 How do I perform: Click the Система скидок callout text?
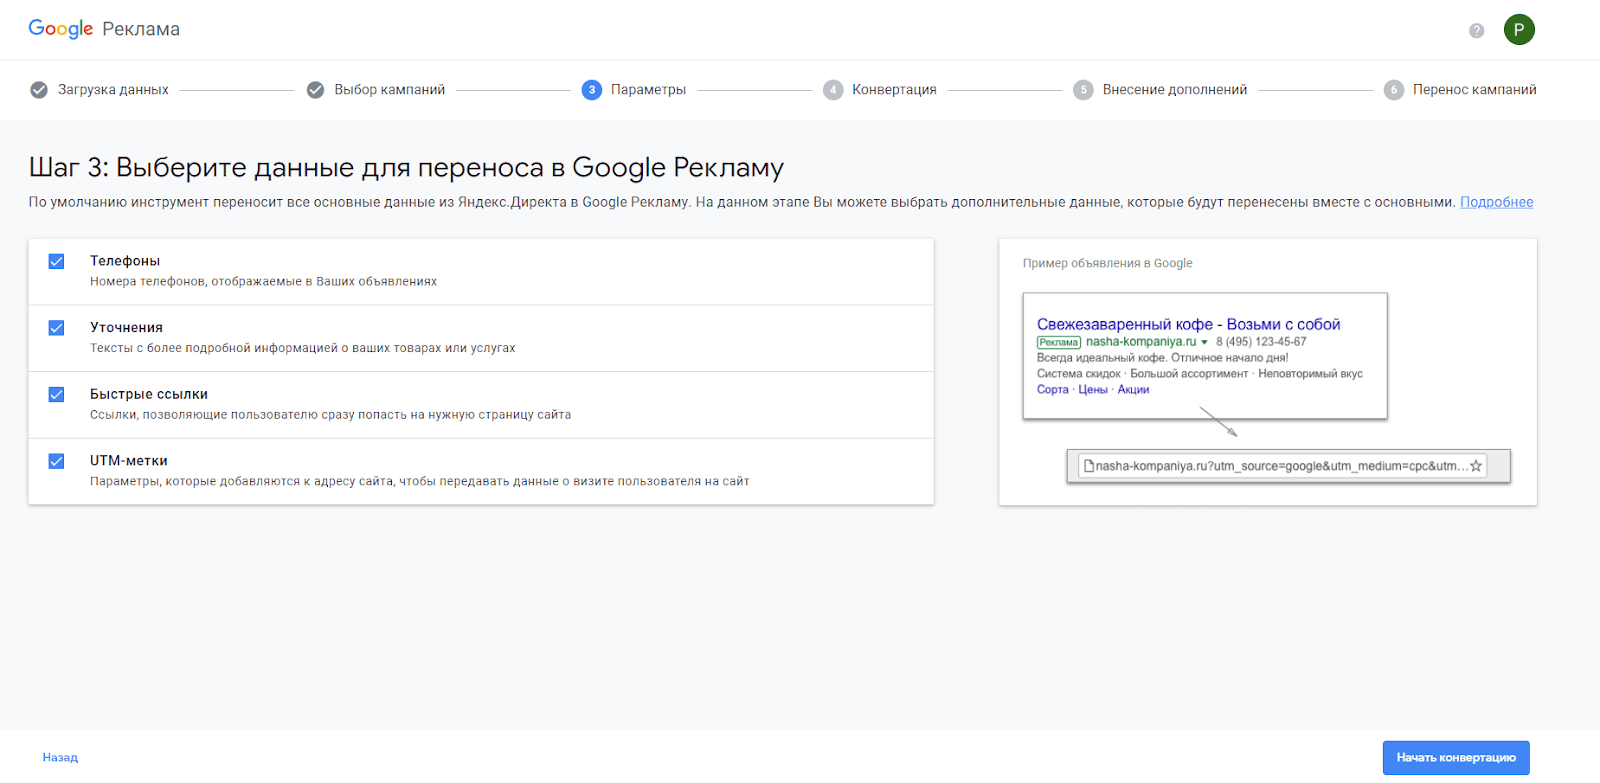pos(1078,374)
